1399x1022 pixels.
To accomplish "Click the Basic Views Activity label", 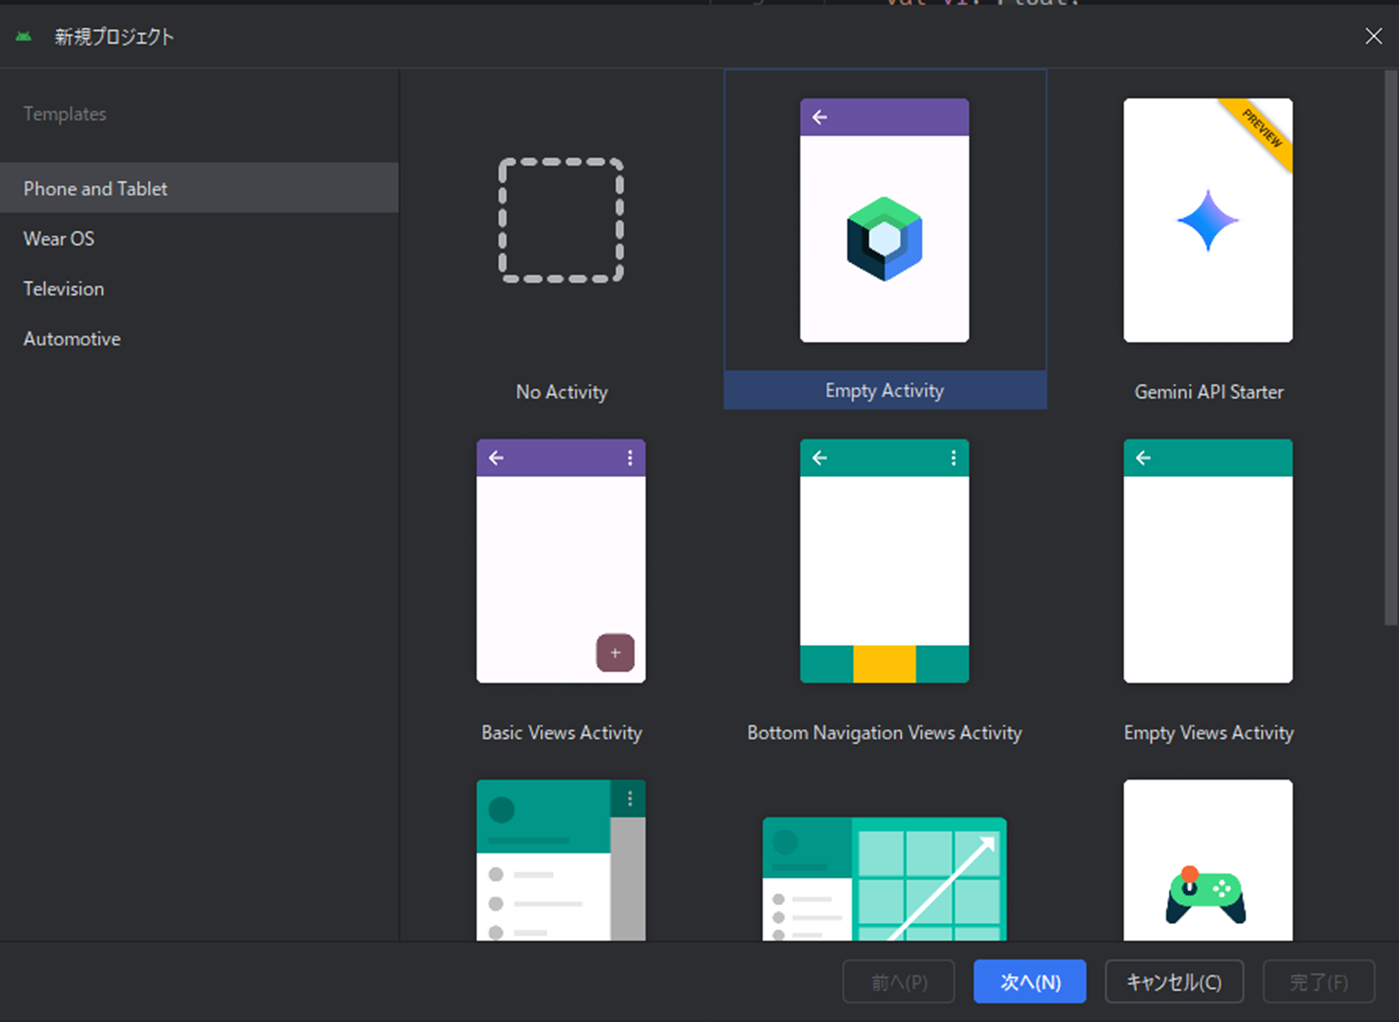I will pos(561,732).
